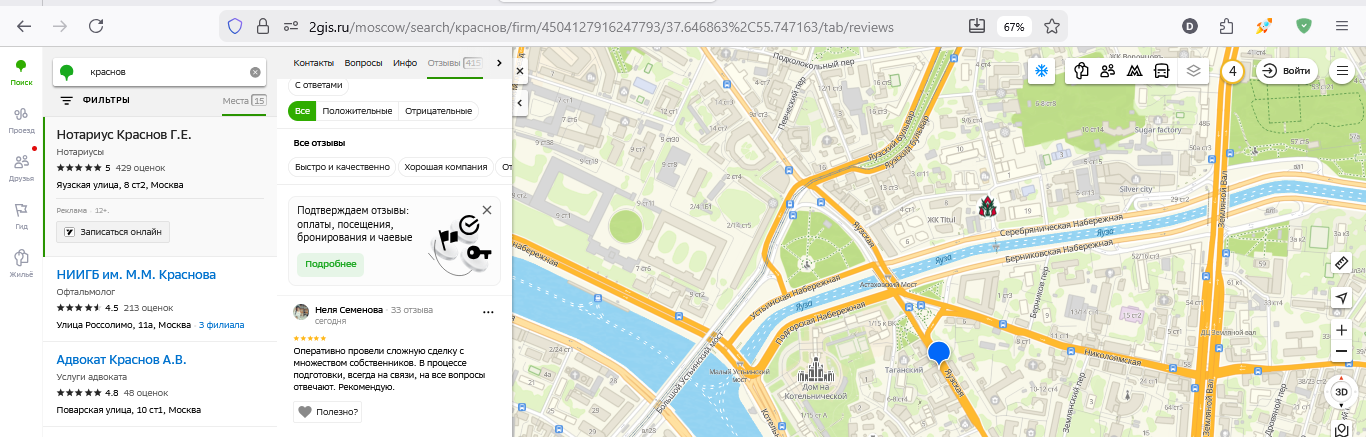The width and height of the screenshot is (1366, 437).
Task: Open Нотариус Краснов Г.Е. listing
Action: [124, 134]
